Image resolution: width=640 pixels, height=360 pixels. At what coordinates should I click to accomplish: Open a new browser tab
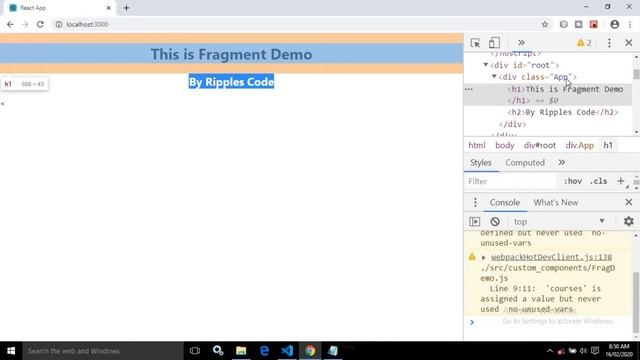tap(126, 8)
